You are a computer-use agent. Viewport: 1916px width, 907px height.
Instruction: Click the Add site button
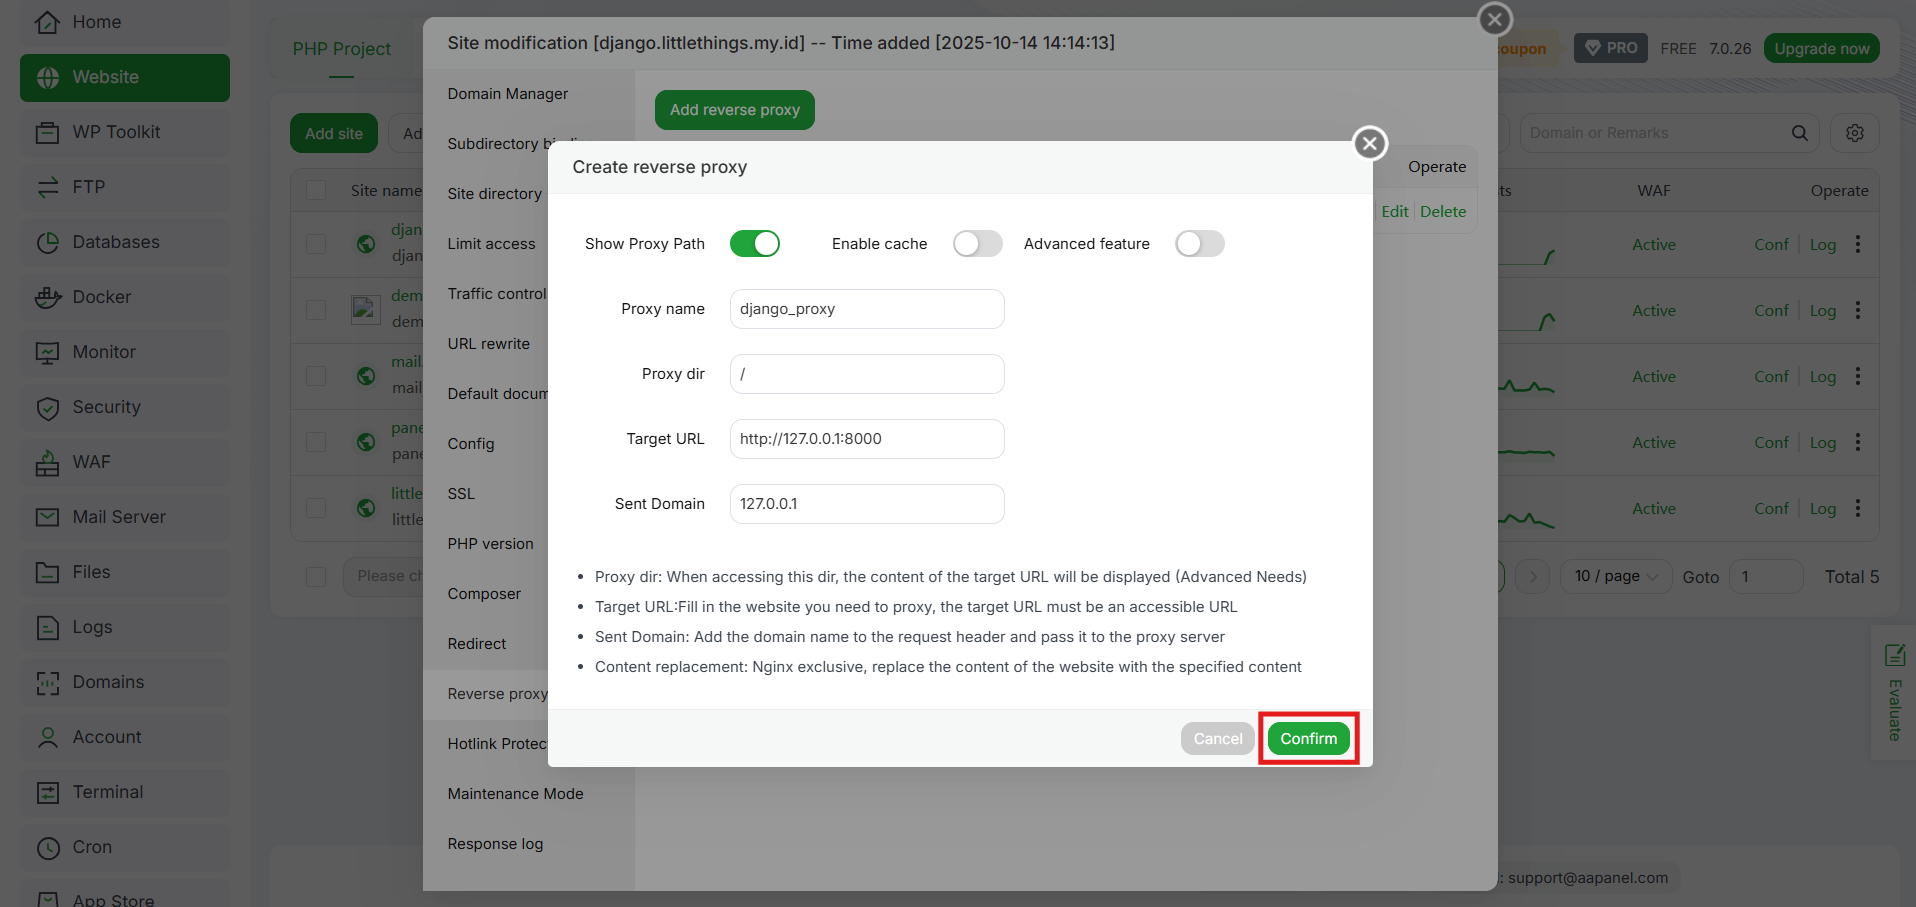coord(334,133)
